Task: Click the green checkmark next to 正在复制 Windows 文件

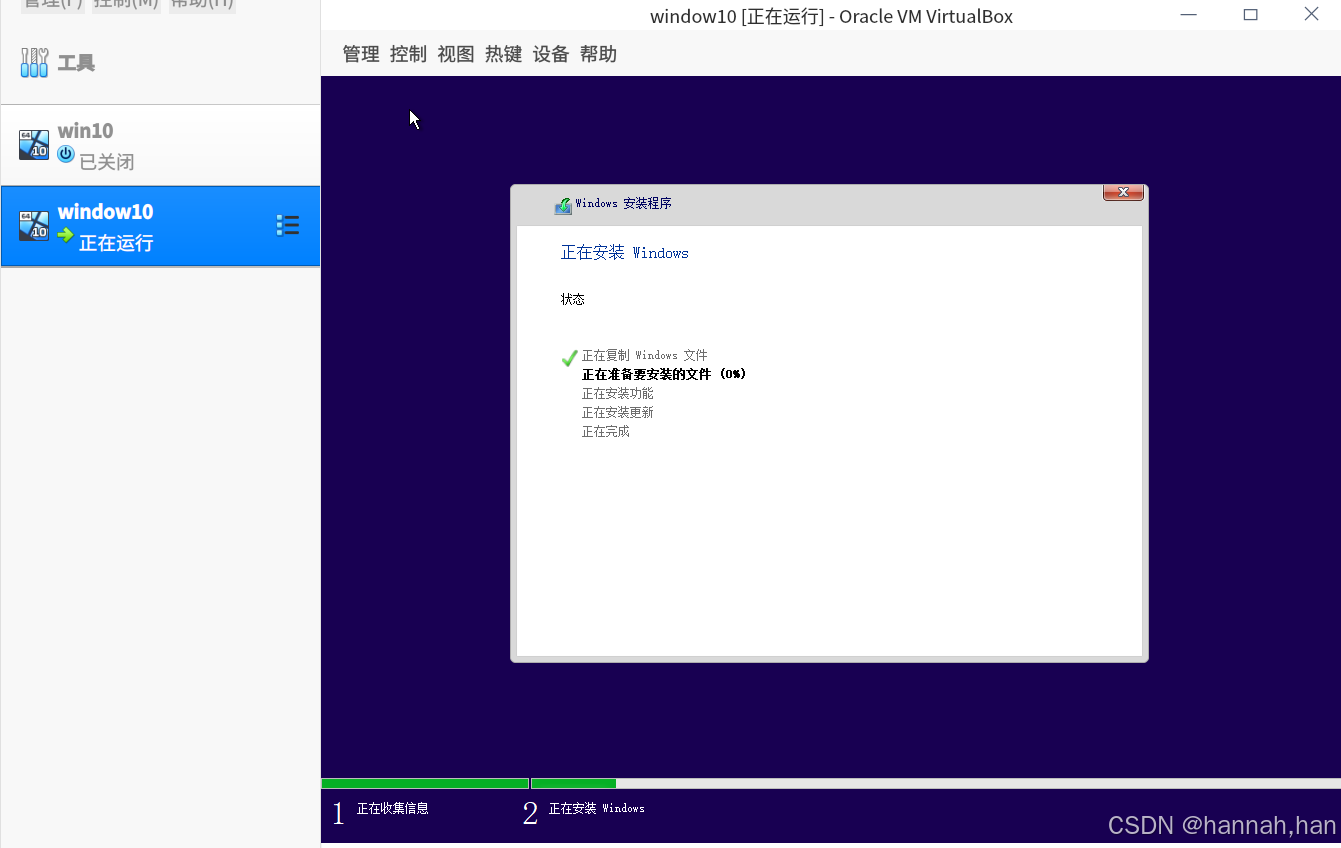Action: pyautogui.click(x=570, y=357)
